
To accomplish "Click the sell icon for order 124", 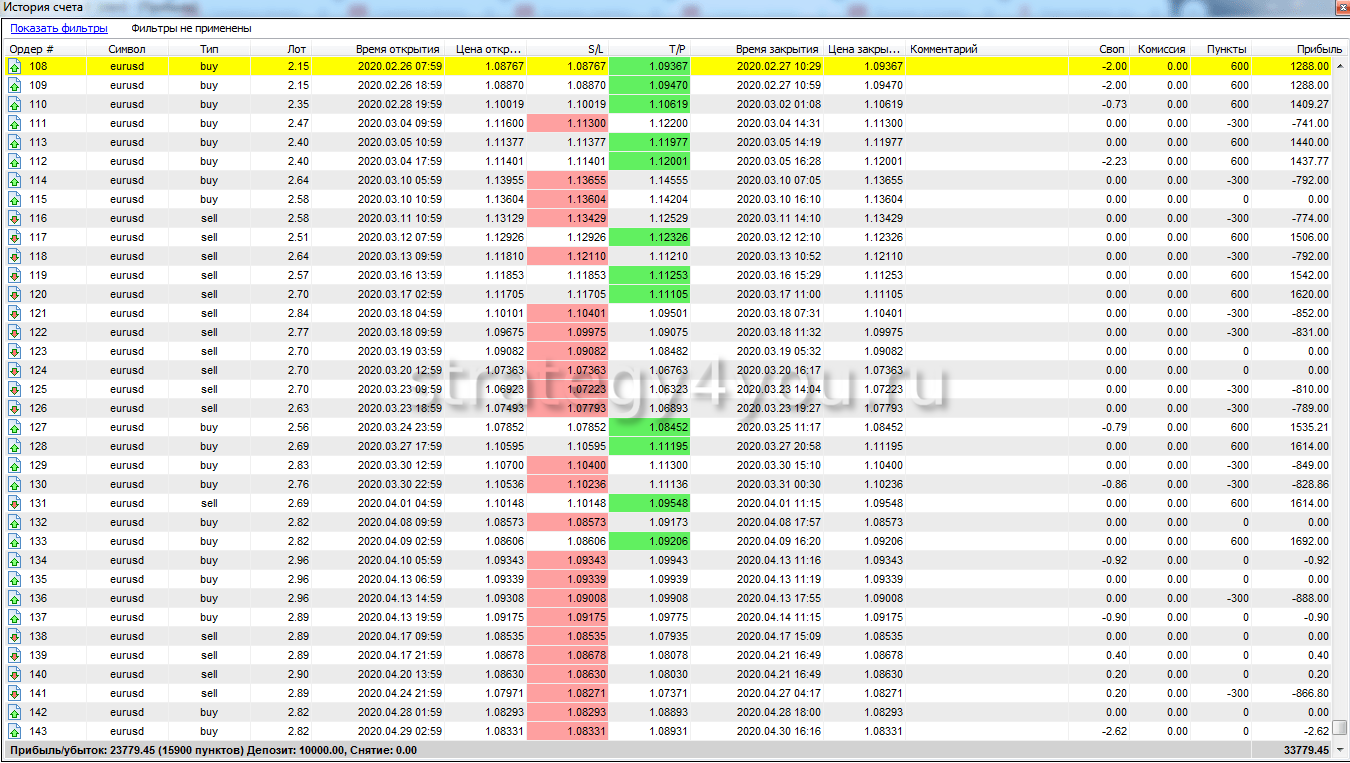I will [15, 371].
